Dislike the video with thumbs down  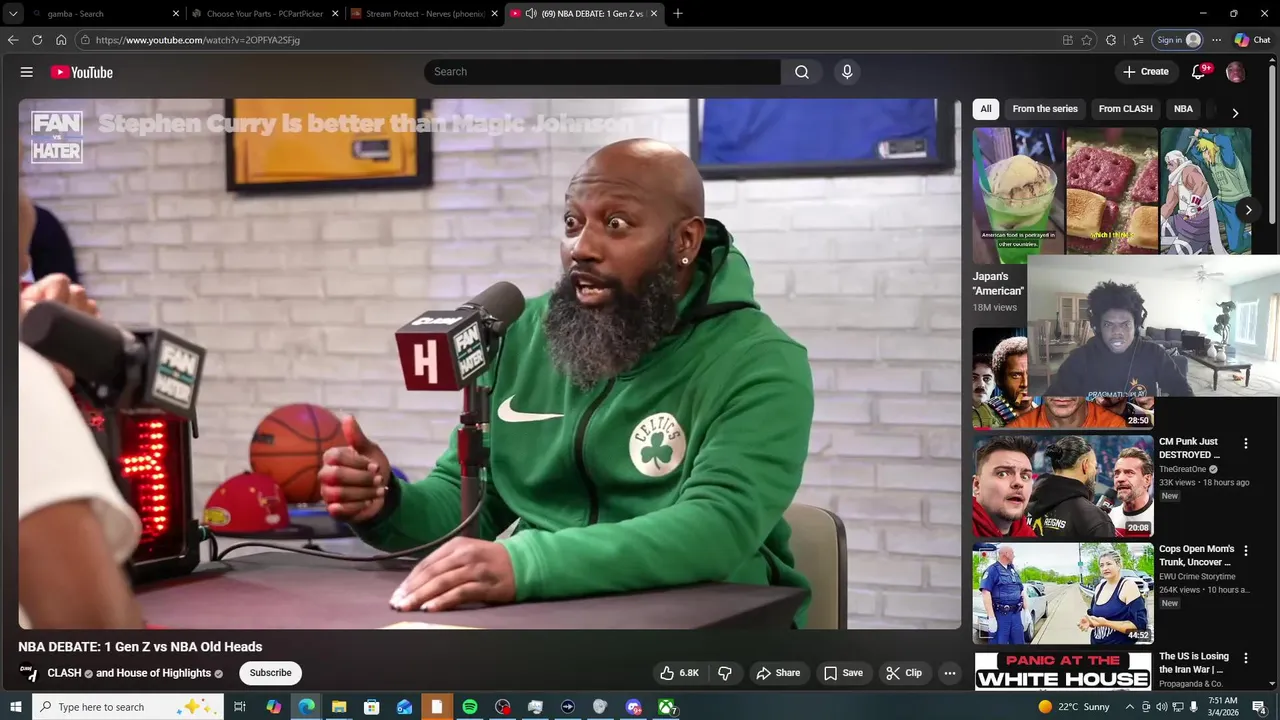click(725, 673)
